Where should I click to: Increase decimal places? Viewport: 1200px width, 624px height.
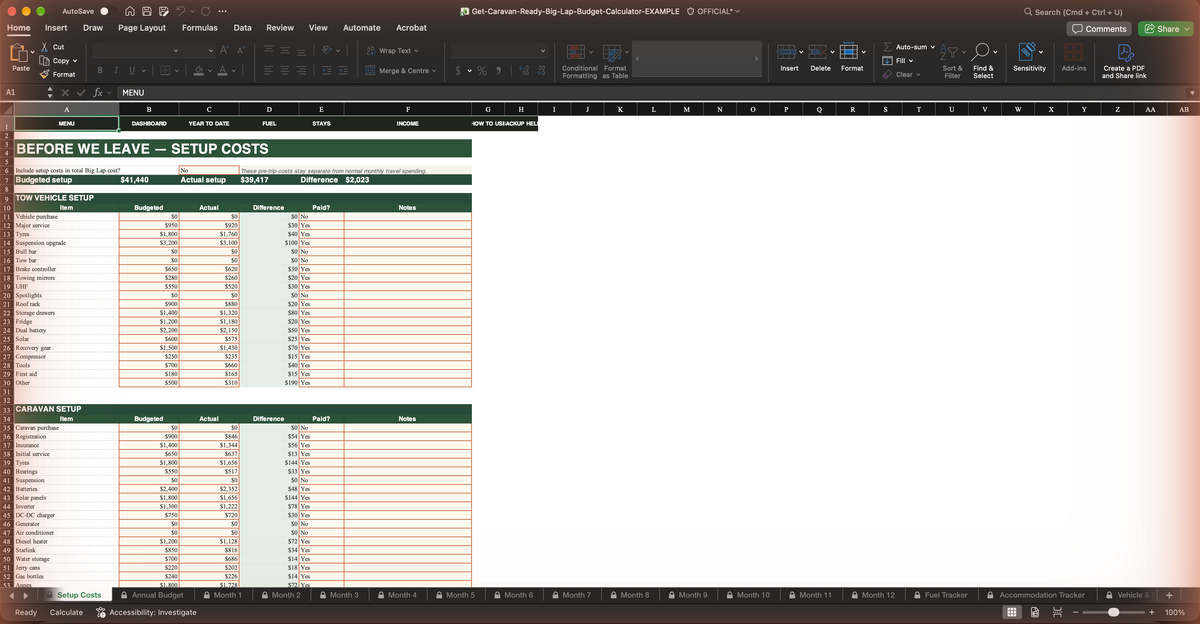coord(523,70)
